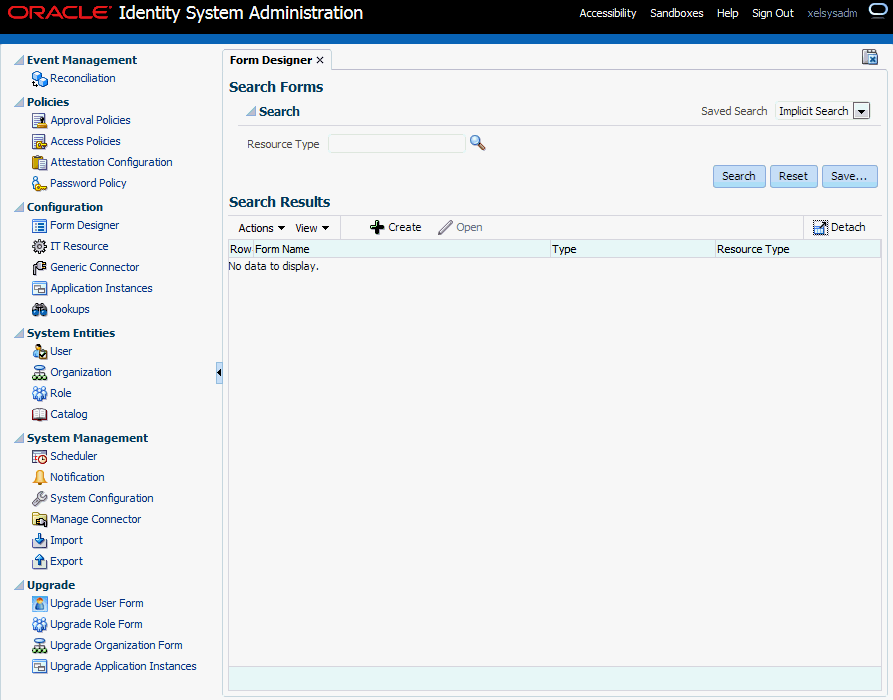Screen dimensions: 893x700
Task: Click the Access Policies icon
Action: coord(39,141)
